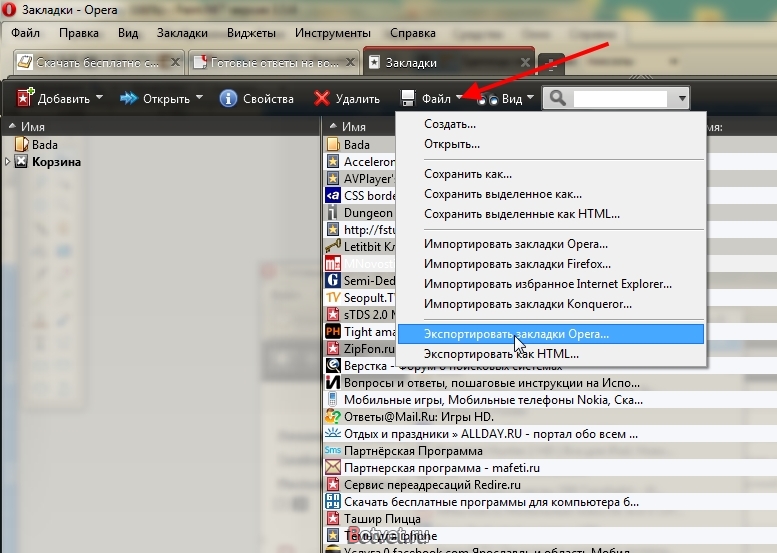Image resolution: width=777 pixels, height=553 pixels.
Task: Expand the Вид toolbar dropdown
Action: [530, 97]
